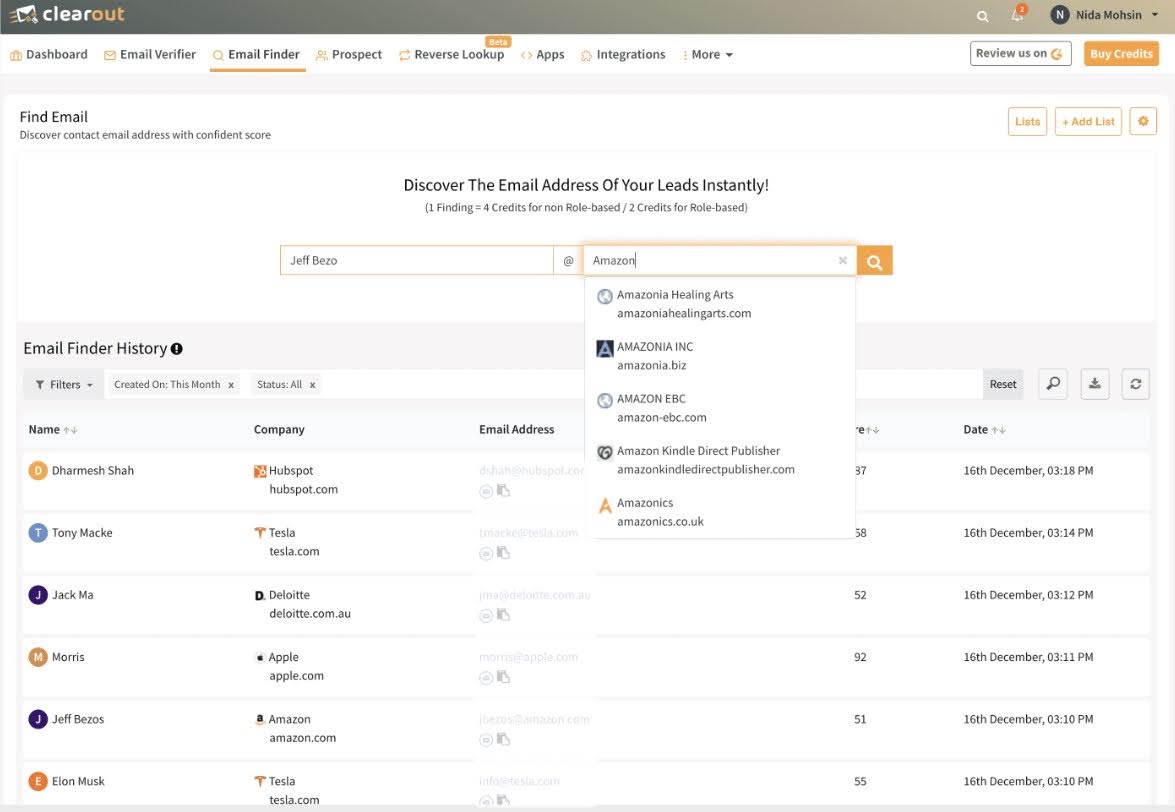The width and height of the screenshot is (1175, 812).
Task: Click the Clearout logo
Action: click(x=67, y=14)
